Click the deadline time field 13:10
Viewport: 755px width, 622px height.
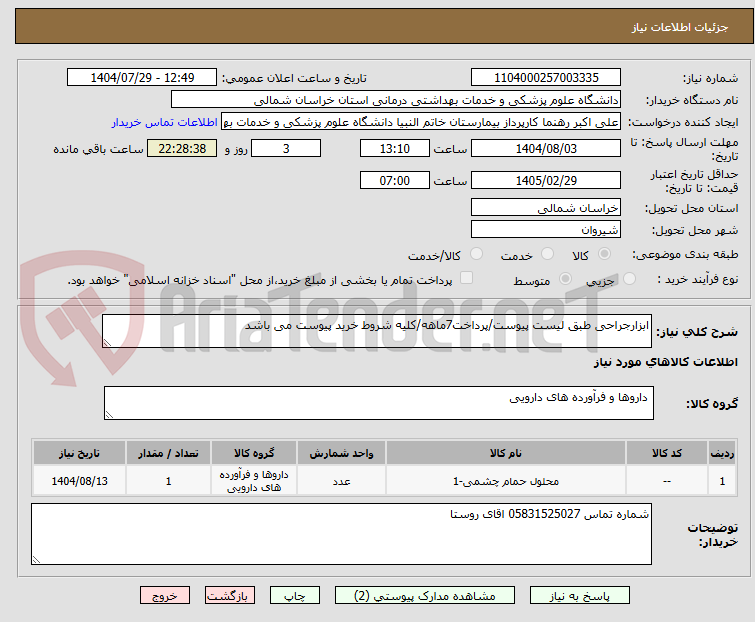point(395,148)
